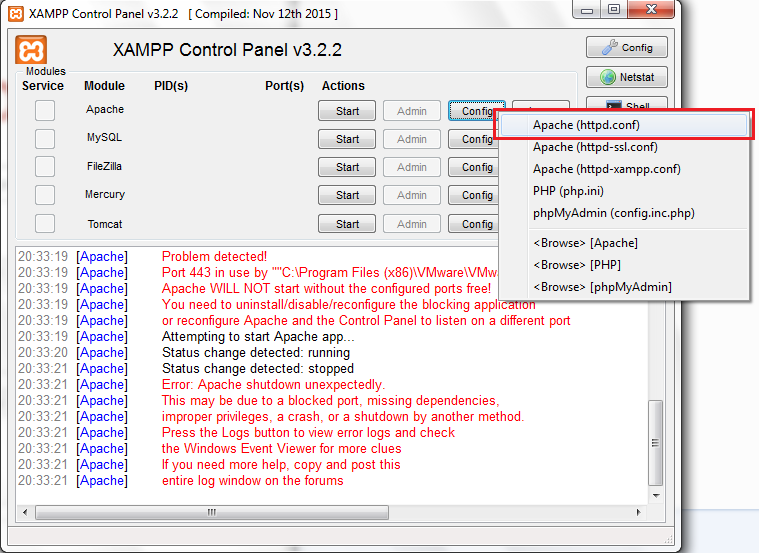Image resolution: width=759 pixels, height=553 pixels.
Task: Toggle the Mercury service checkbox
Action: pos(45,195)
